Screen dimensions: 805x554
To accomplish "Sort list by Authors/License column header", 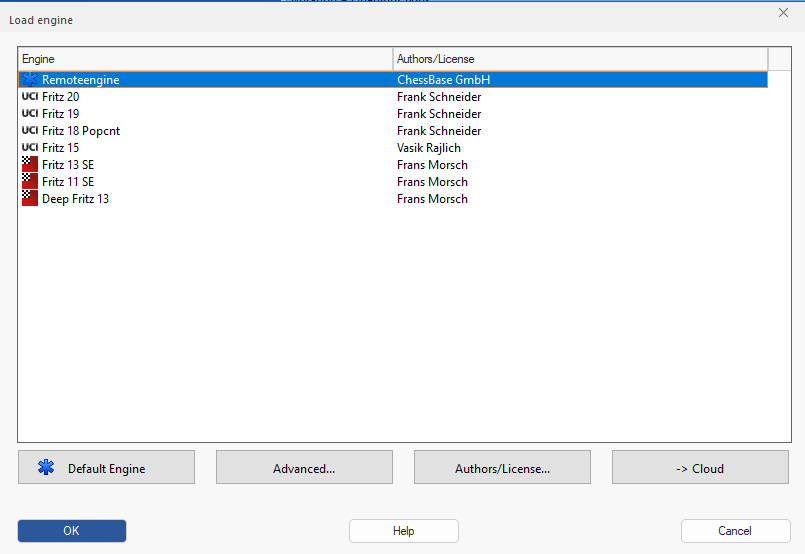I will click(x=580, y=59).
